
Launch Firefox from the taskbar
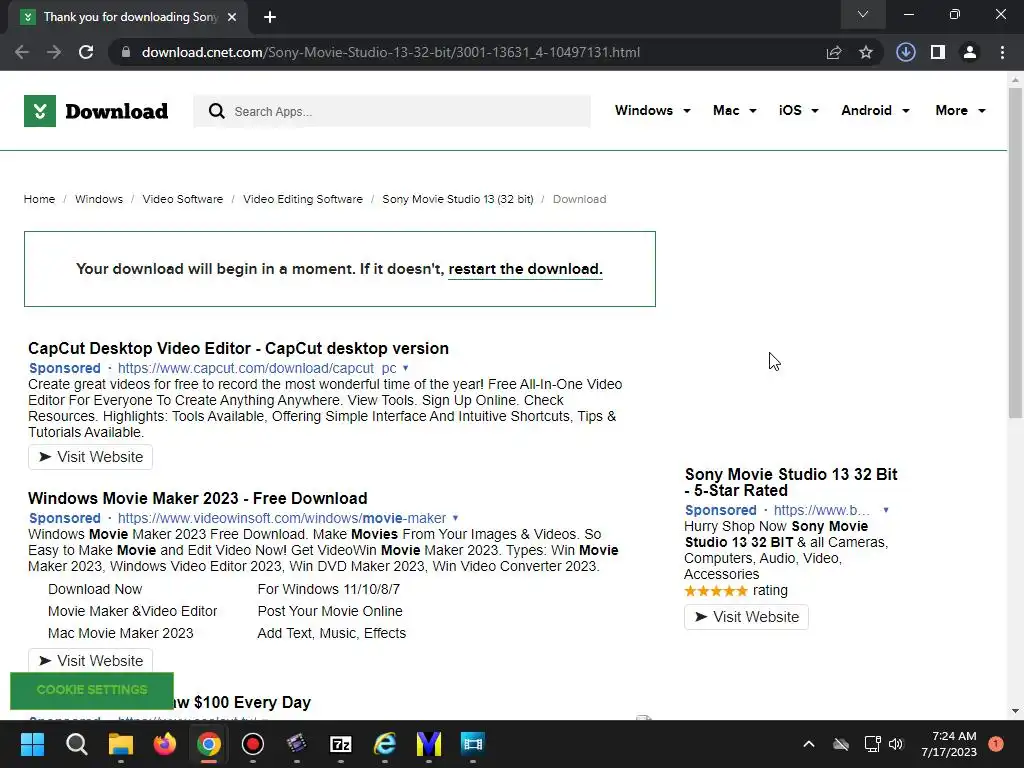pos(165,744)
